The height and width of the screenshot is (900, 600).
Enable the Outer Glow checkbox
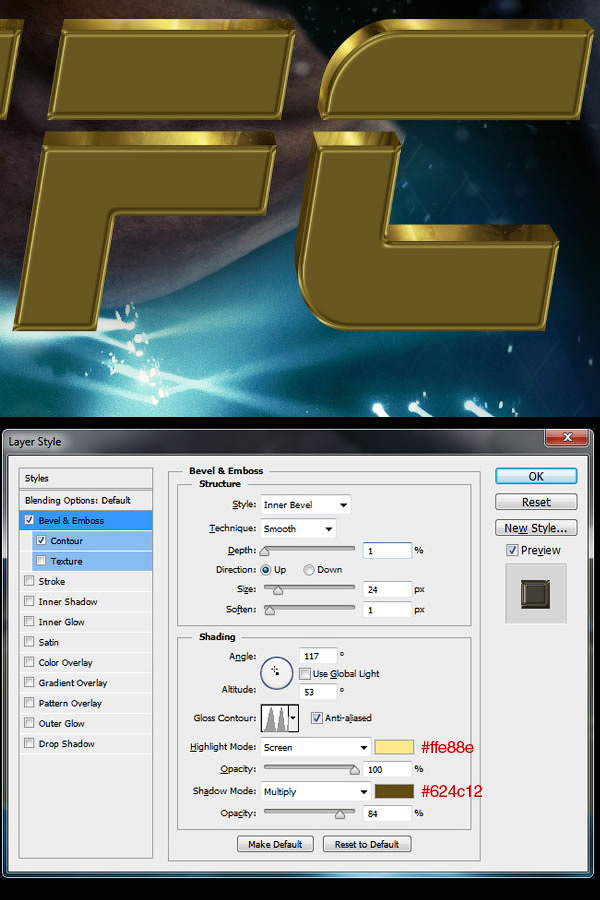(x=29, y=723)
